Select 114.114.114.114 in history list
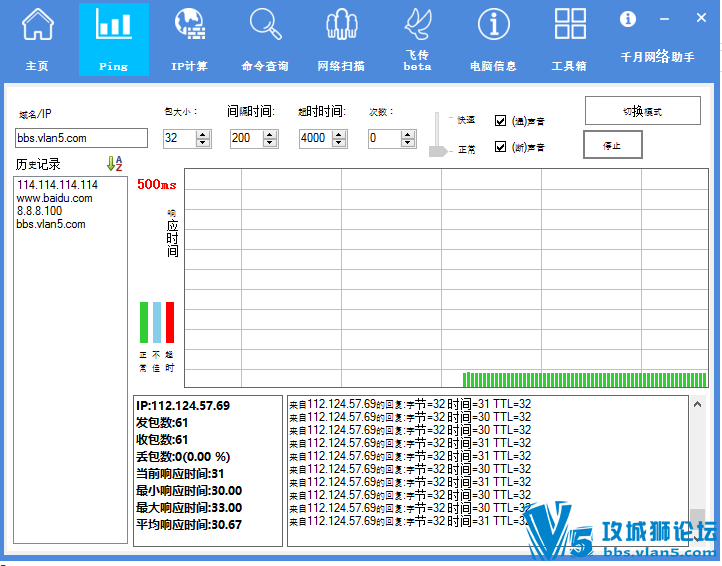 coord(58,185)
